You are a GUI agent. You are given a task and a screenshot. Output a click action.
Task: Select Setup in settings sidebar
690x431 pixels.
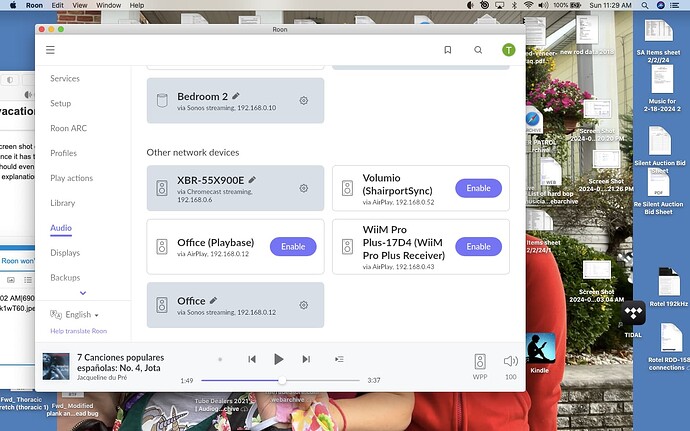tap(60, 103)
